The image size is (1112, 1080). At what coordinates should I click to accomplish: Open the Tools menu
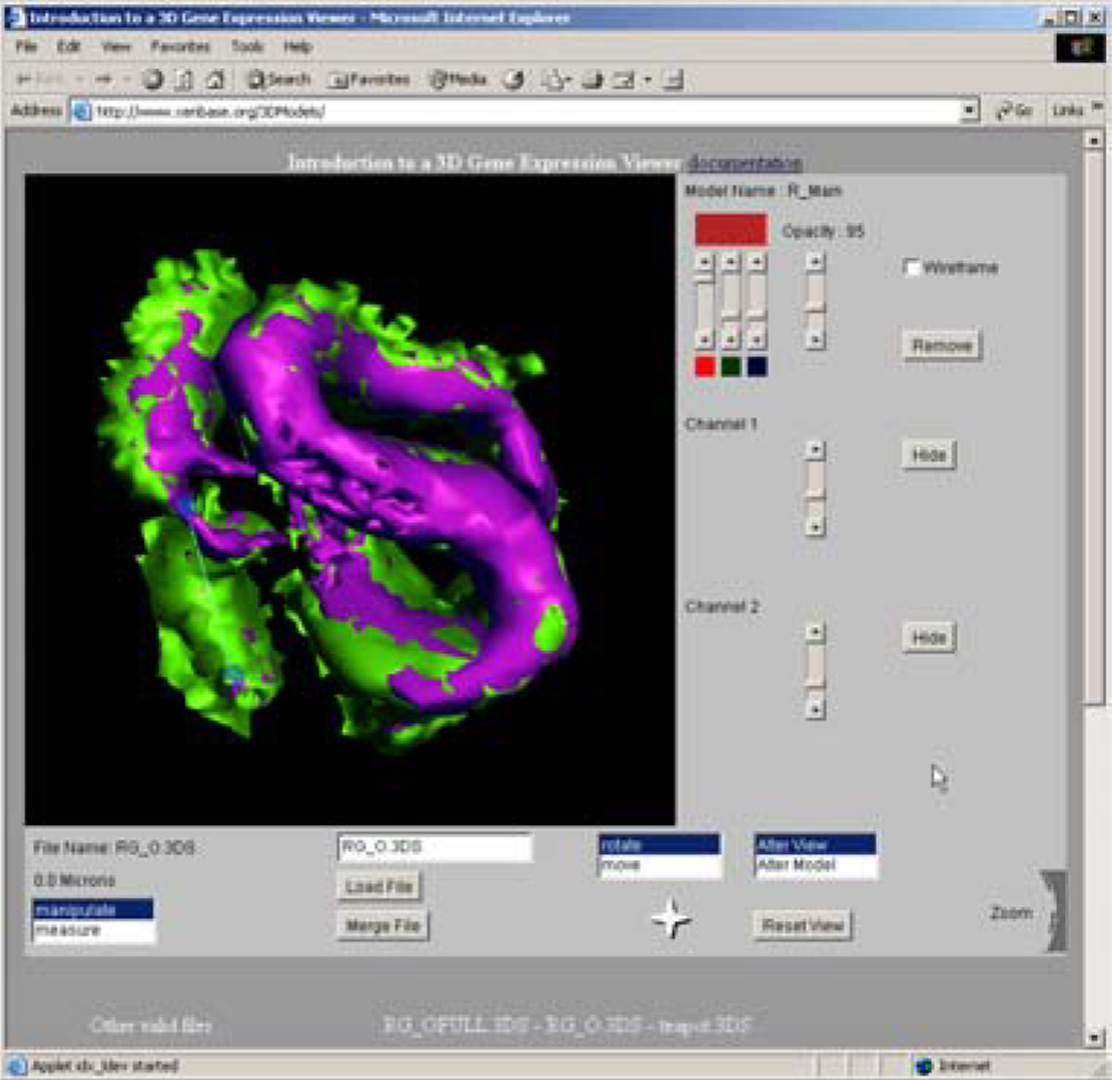pos(247,47)
